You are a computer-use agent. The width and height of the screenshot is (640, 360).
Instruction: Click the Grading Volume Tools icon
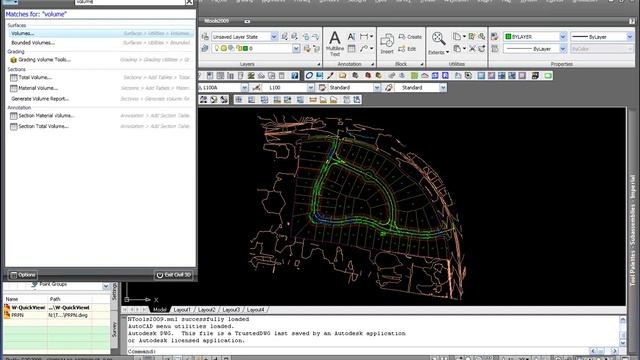(13, 60)
